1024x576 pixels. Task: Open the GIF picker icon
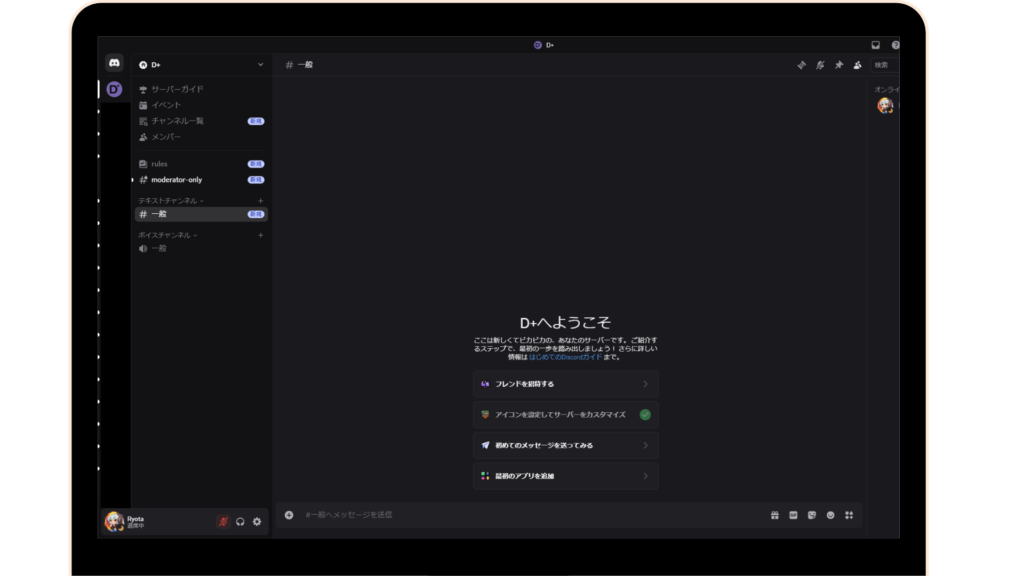tap(793, 515)
